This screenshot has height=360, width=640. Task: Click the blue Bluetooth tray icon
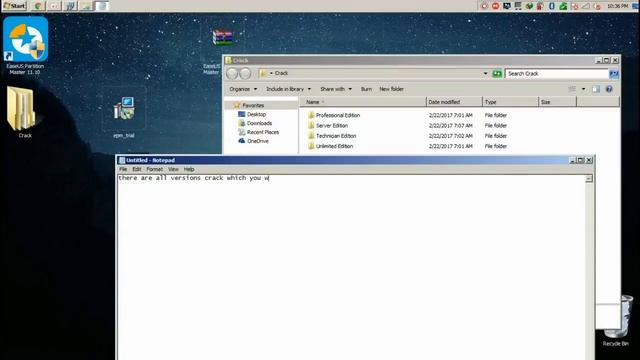pyautogui.click(x=551, y=6)
